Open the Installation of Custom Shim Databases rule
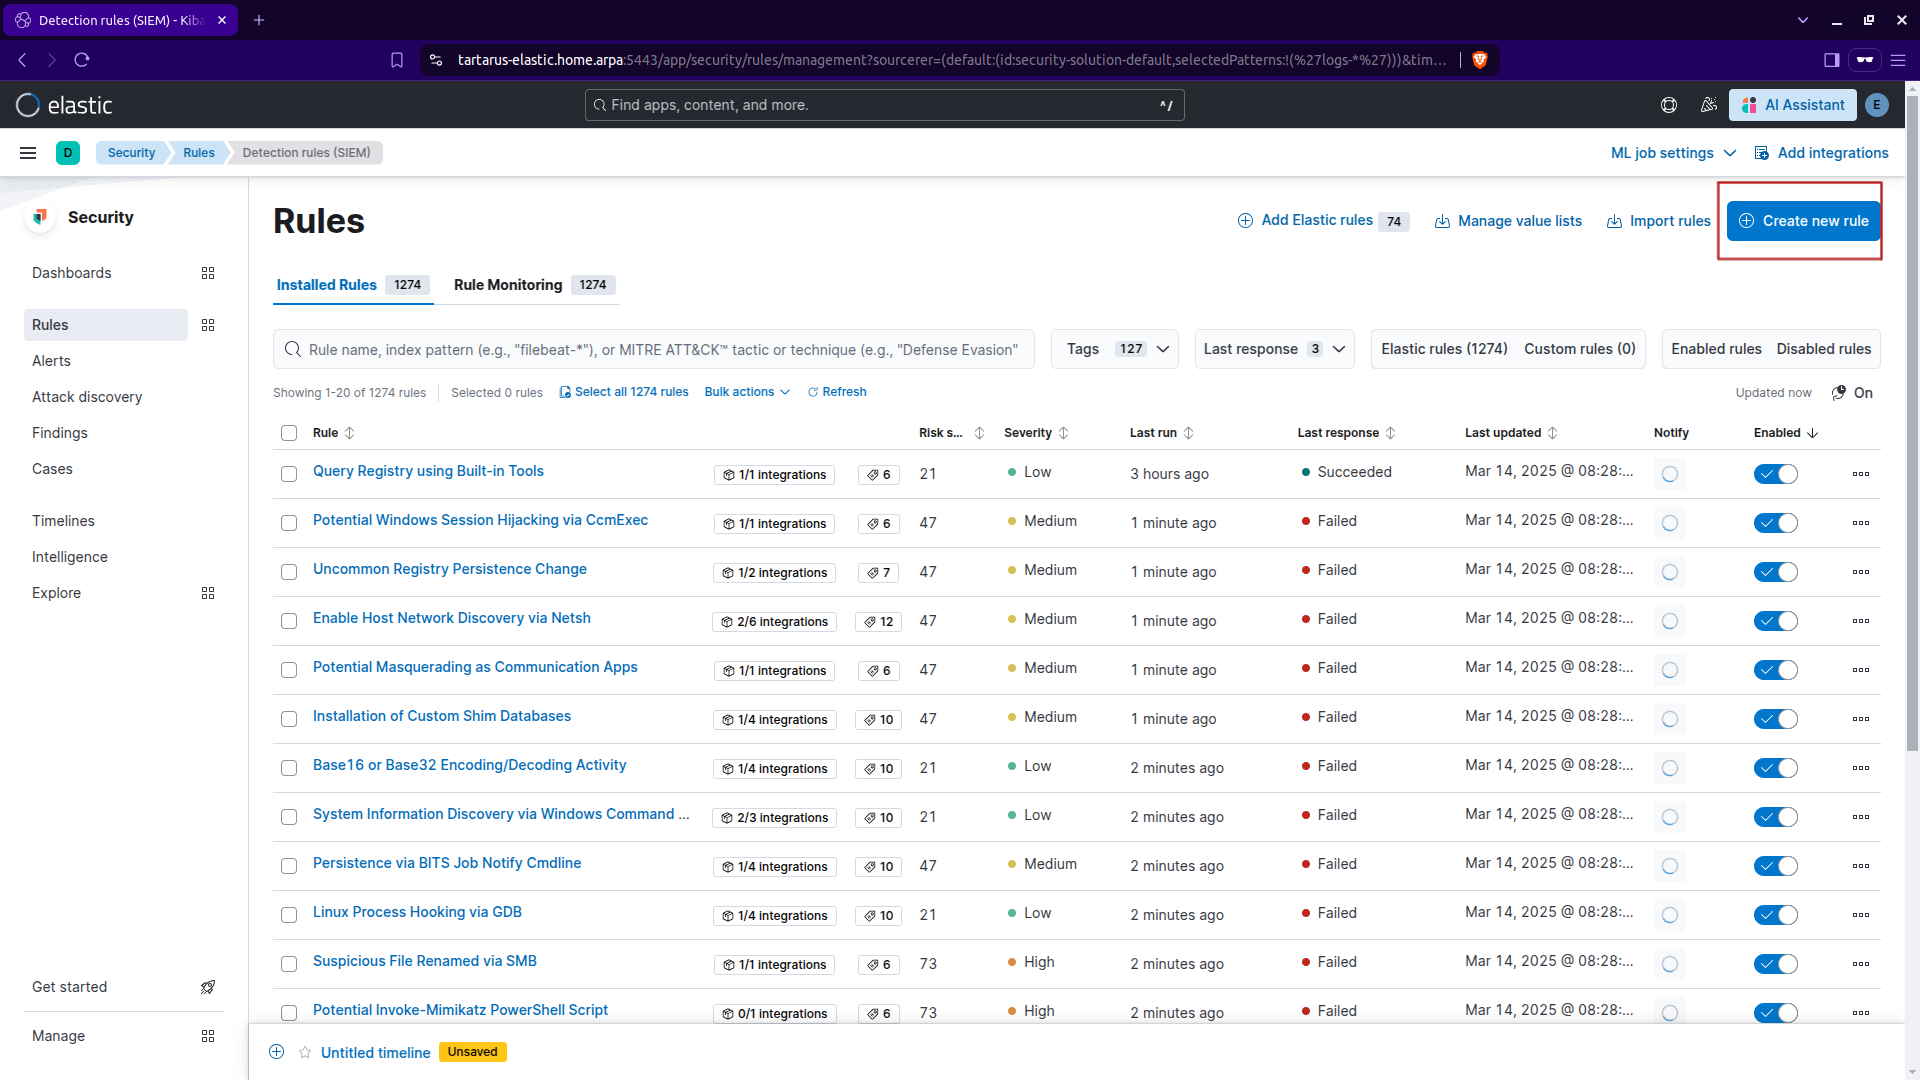Image resolution: width=1920 pixels, height=1080 pixels. (x=441, y=716)
